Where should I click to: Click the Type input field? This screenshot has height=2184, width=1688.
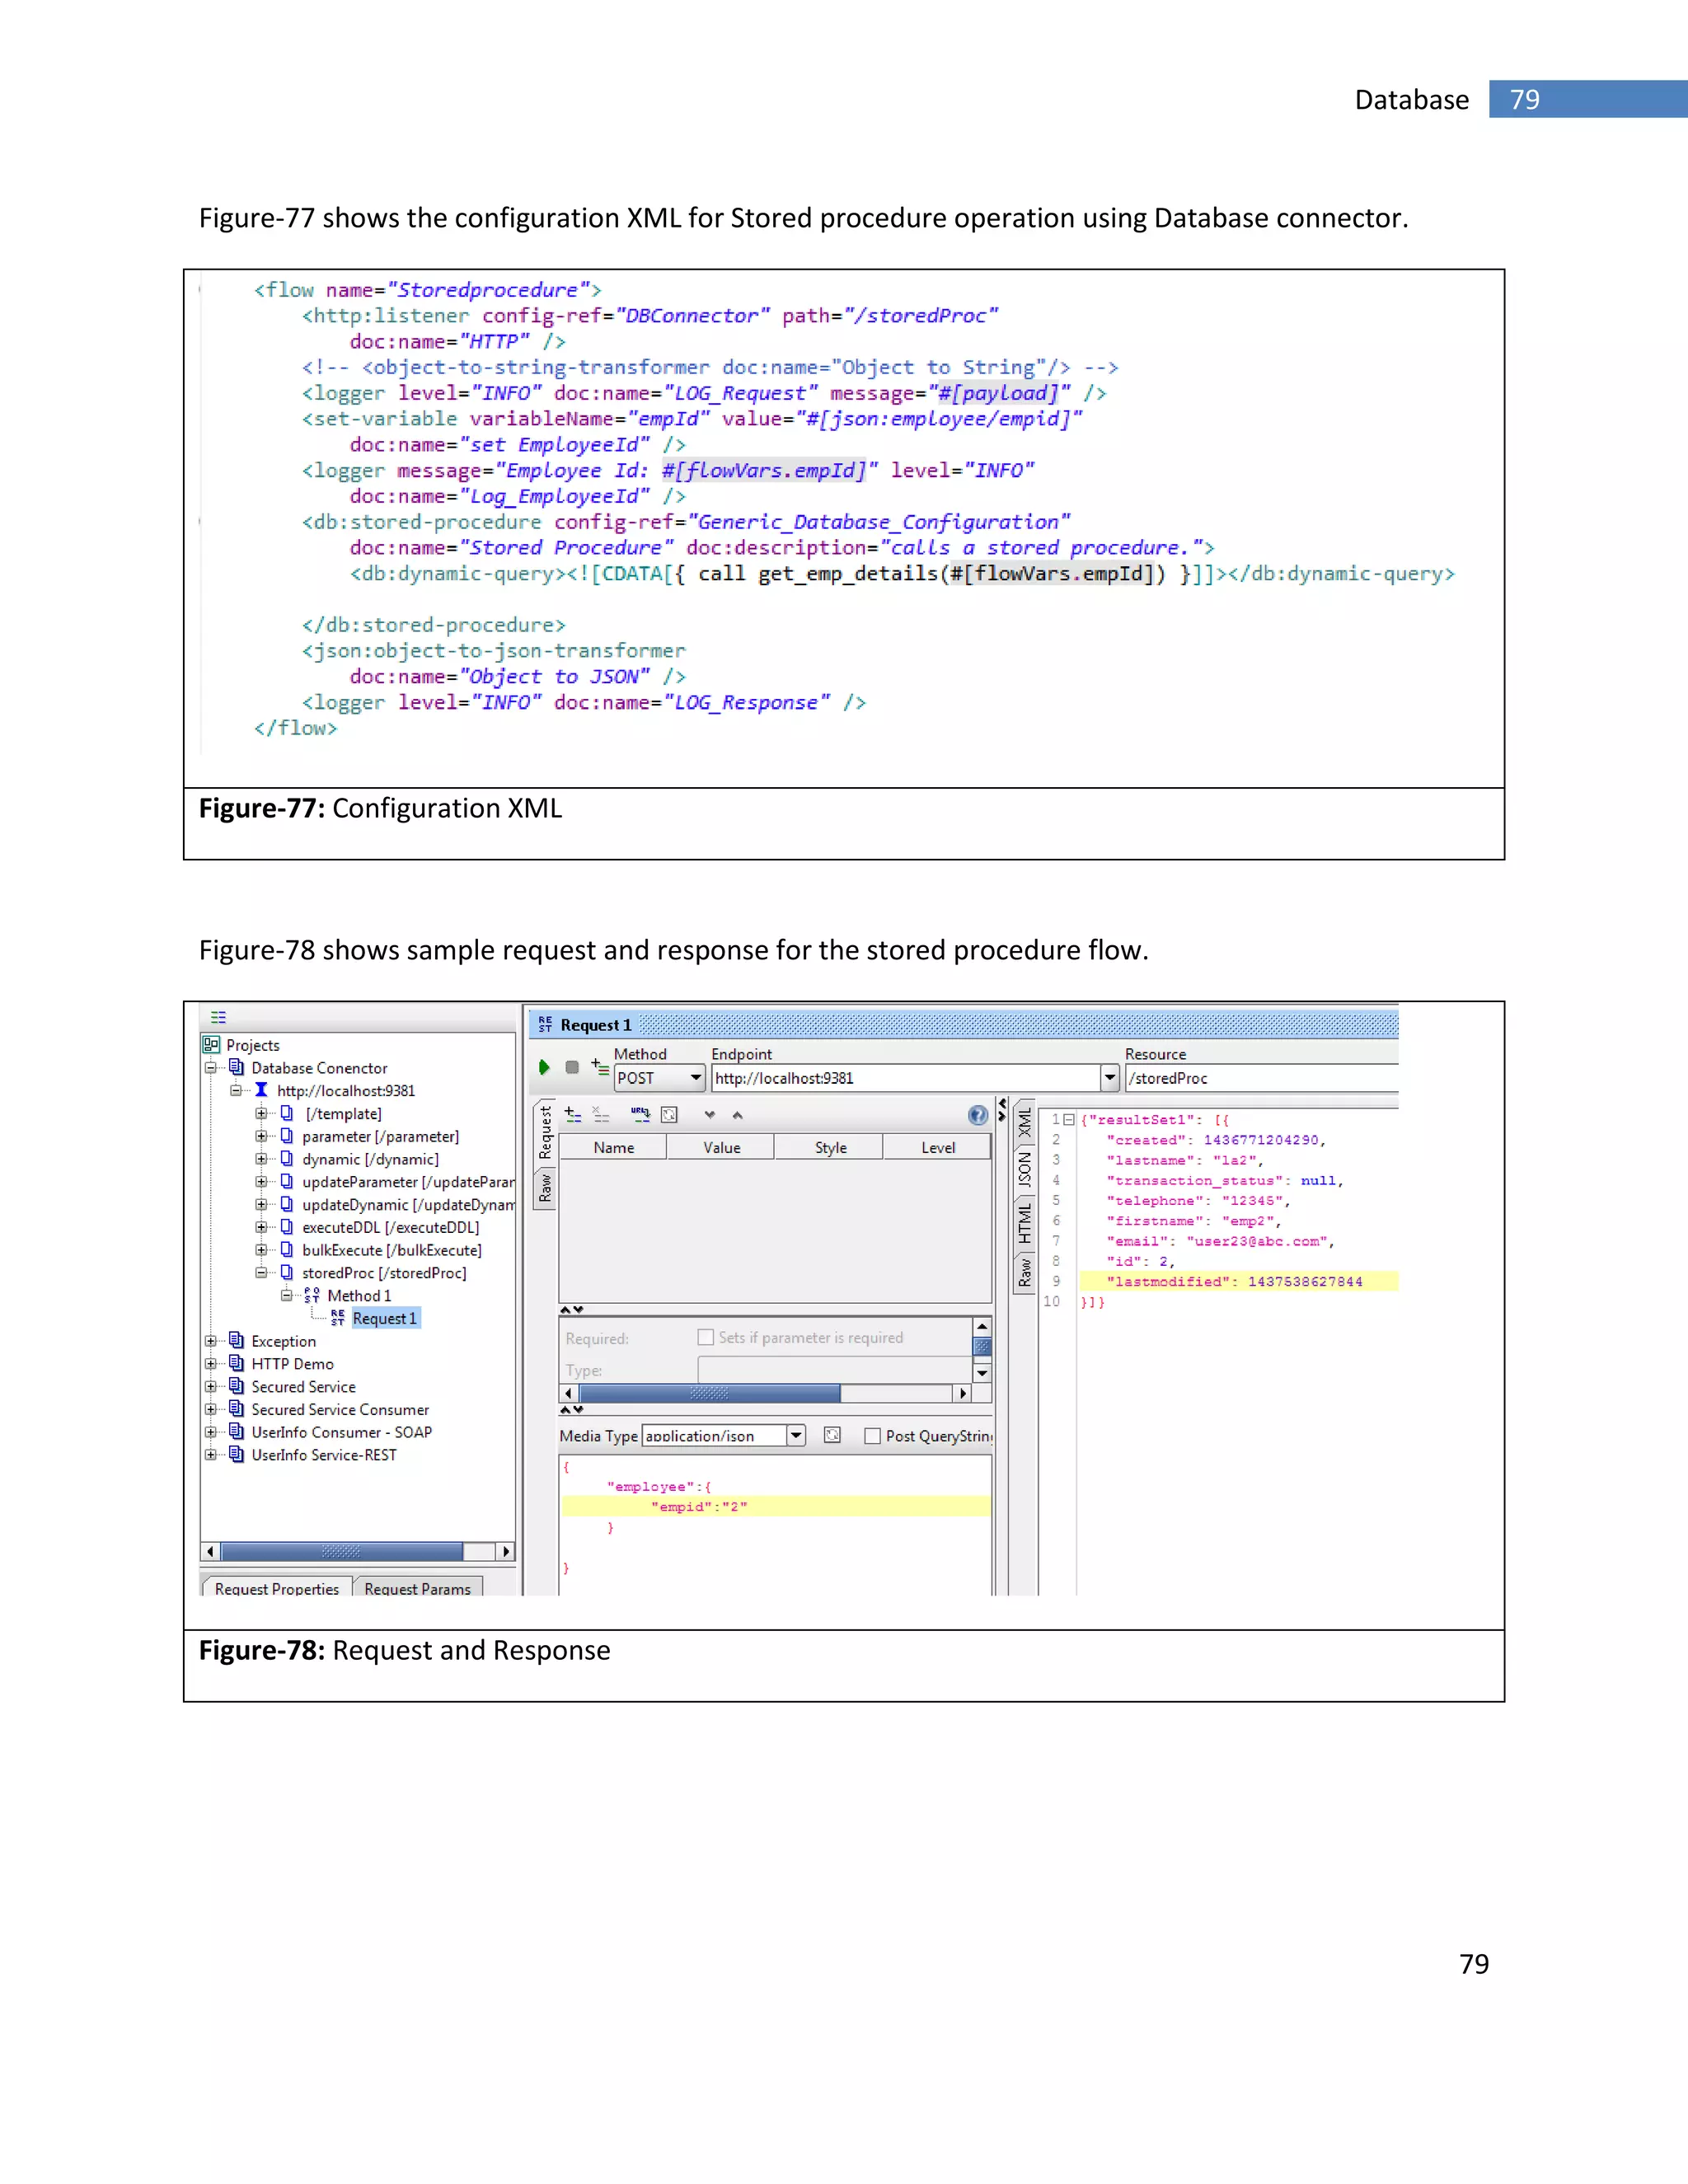(834, 1369)
